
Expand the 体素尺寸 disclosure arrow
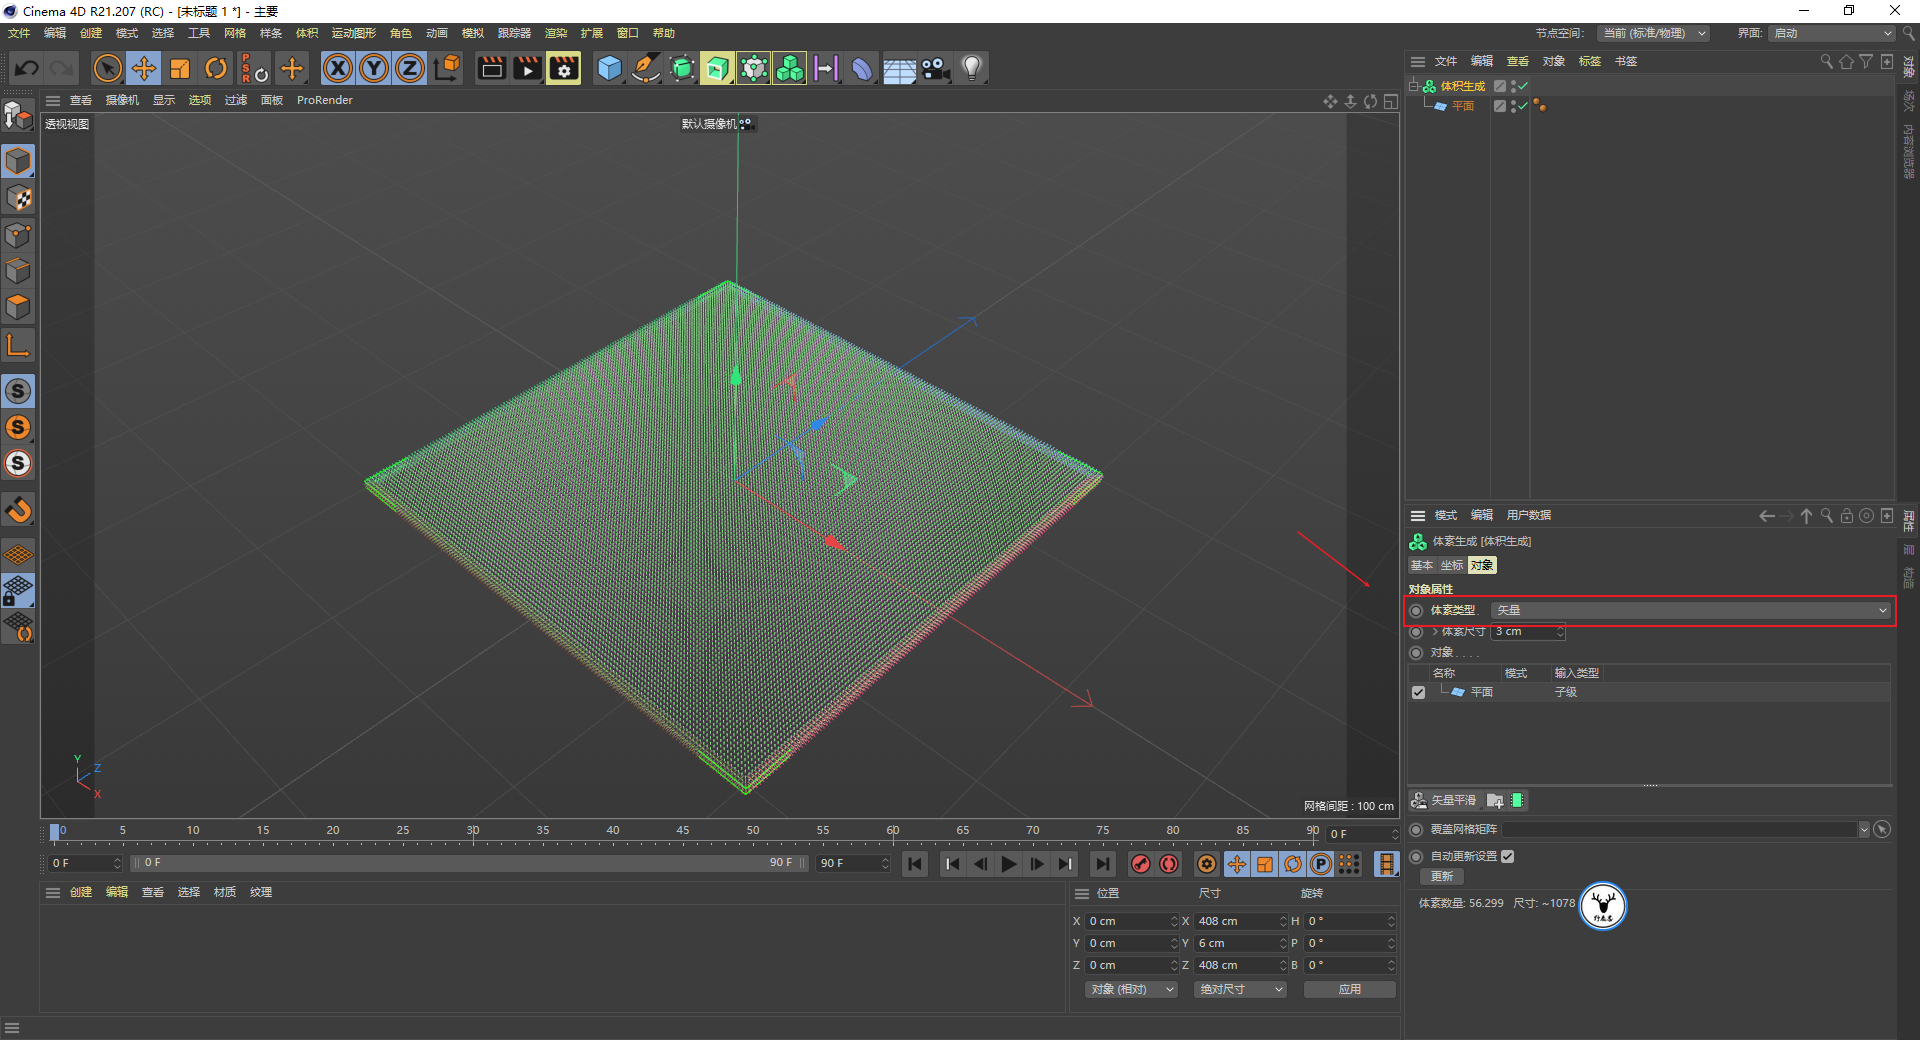click(x=1435, y=632)
